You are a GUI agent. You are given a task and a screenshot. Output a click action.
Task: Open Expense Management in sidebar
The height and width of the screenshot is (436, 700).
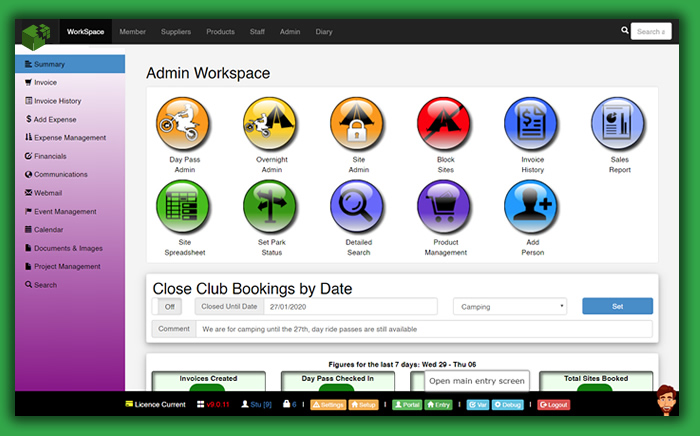click(70, 137)
